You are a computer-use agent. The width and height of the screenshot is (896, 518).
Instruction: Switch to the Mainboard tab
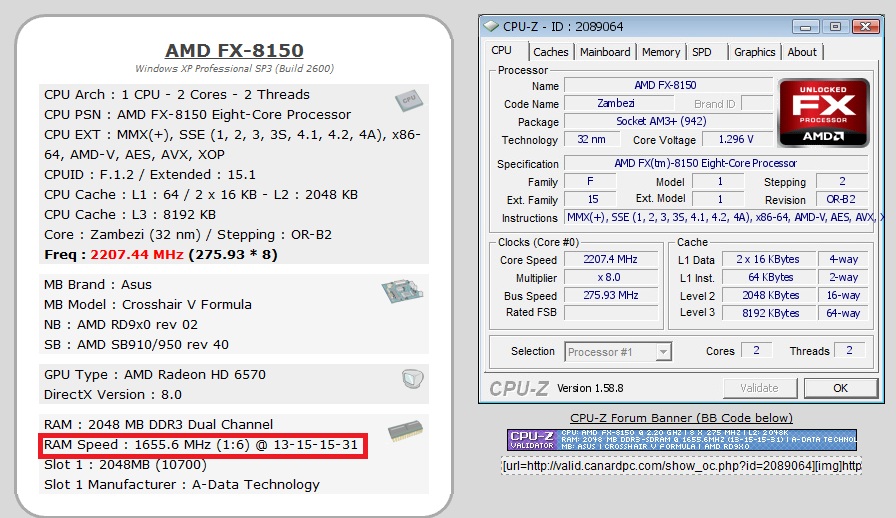click(x=605, y=52)
